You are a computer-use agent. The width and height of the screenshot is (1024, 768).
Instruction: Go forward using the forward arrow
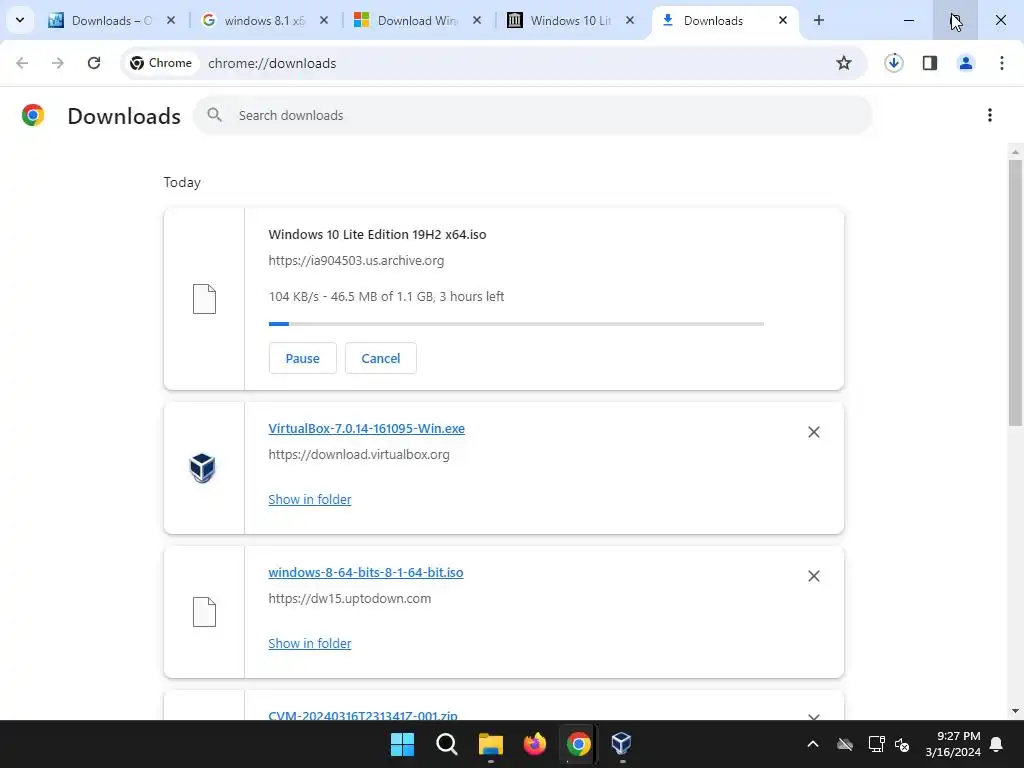coord(57,63)
